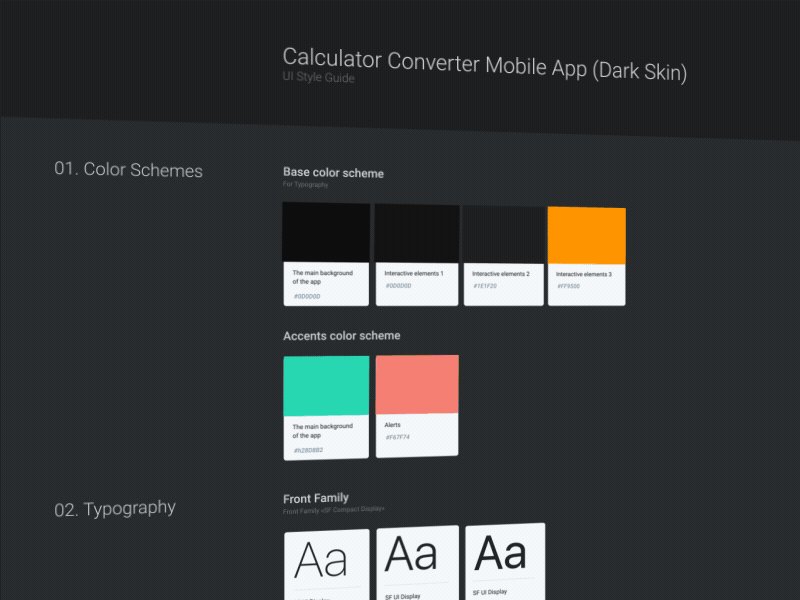Click the Interactive elements 2 color block
The width and height of the screenshot is (800, 600).
[x=504, y=235]
